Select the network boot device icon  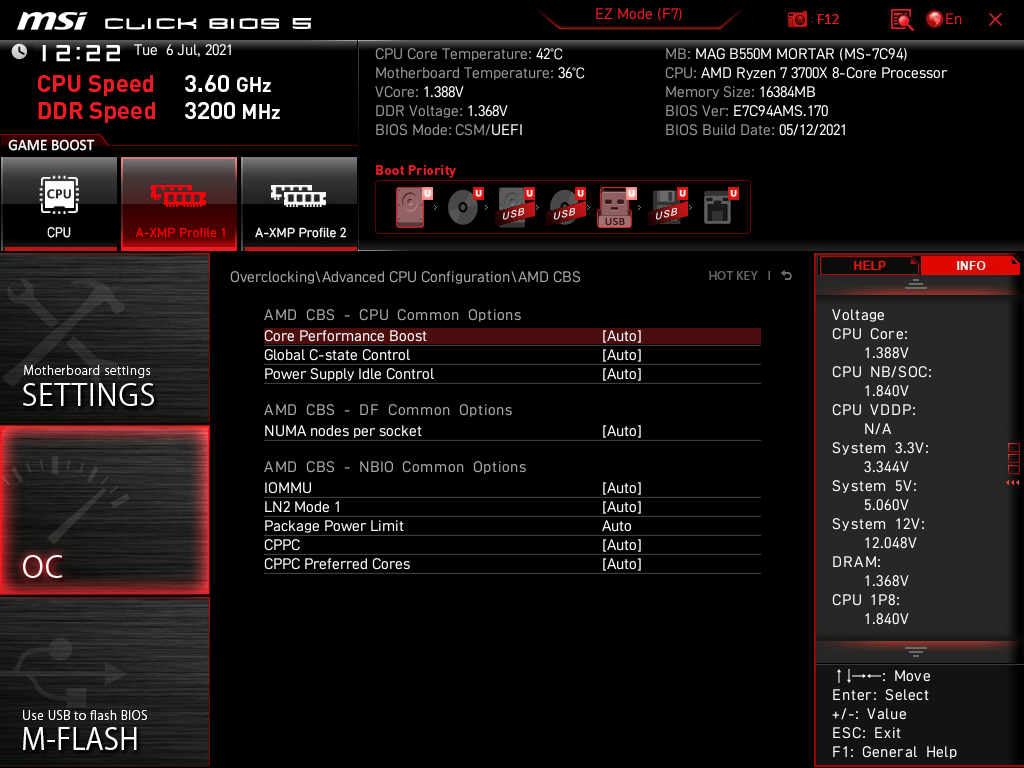point(719,207)
